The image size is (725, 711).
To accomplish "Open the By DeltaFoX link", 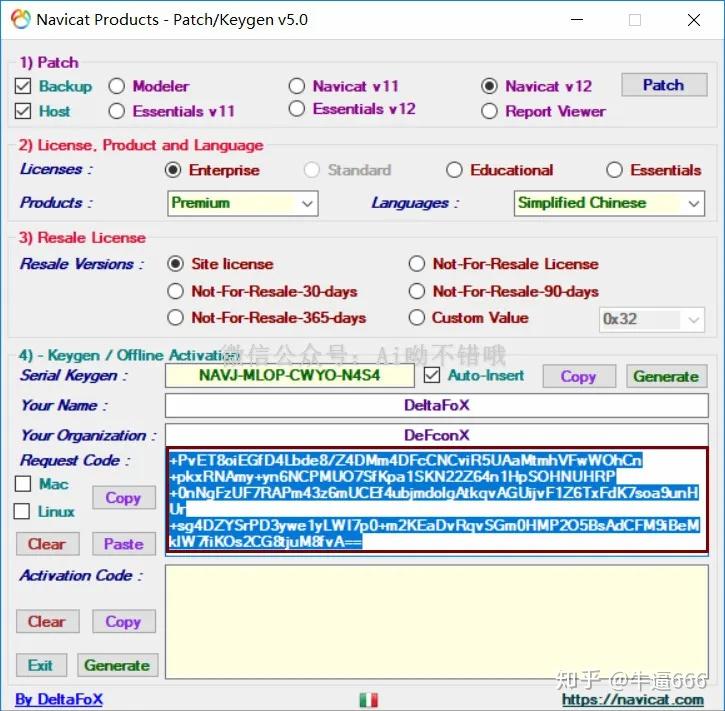I will coord(59,699).
